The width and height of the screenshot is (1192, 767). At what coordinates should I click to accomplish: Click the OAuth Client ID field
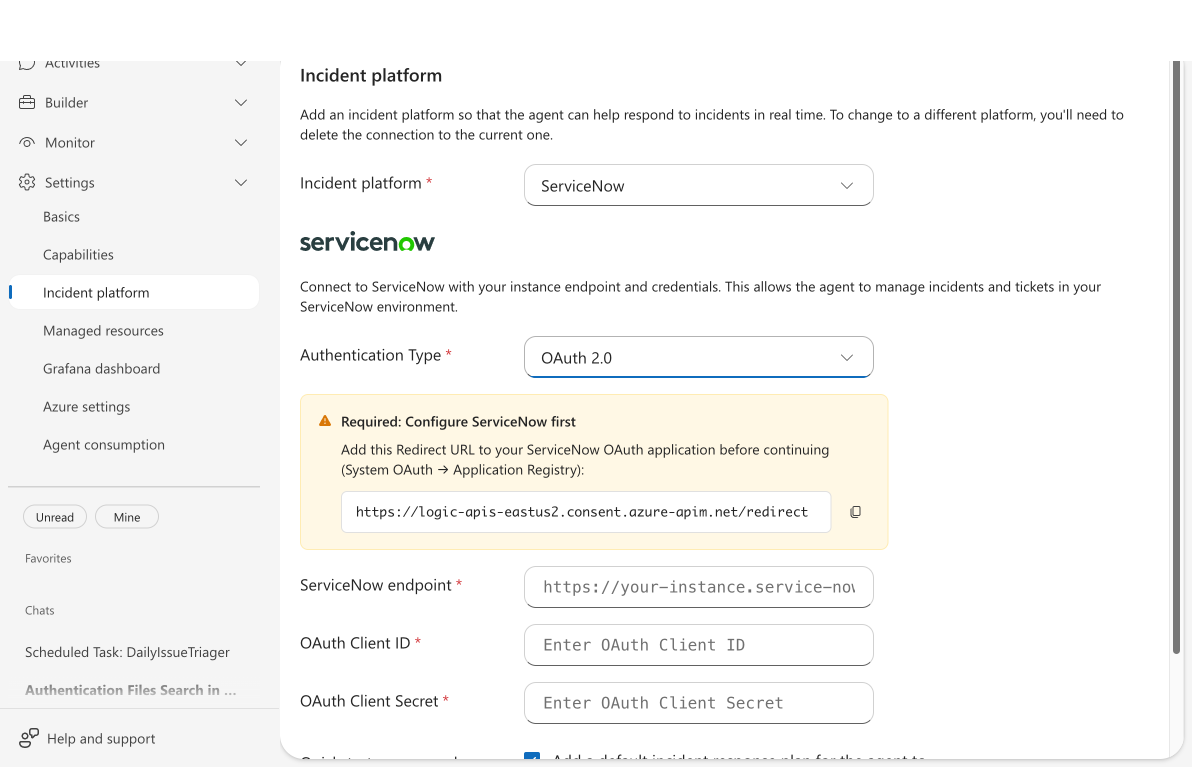699,645
